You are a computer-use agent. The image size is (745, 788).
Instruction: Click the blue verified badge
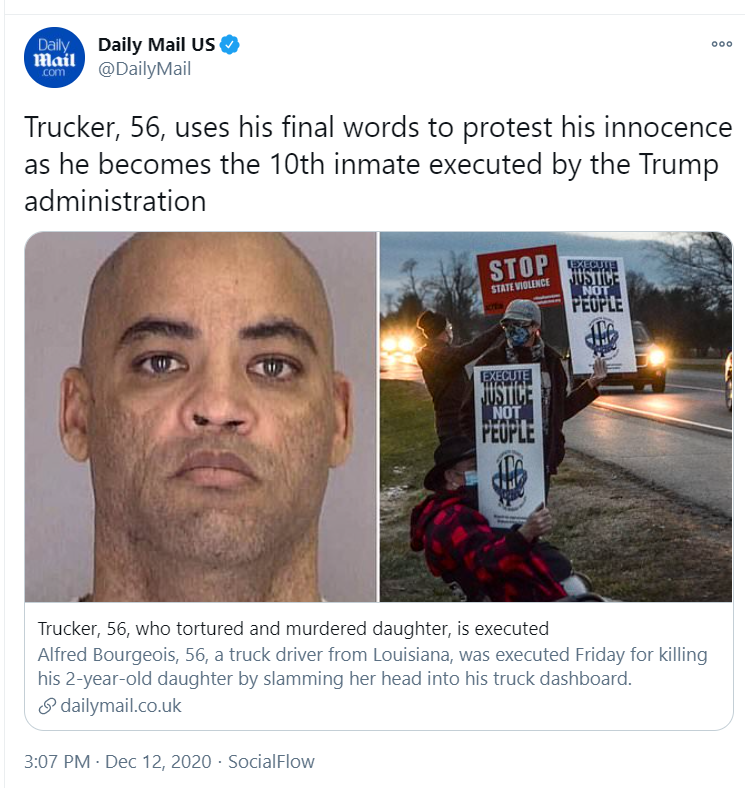pos(230,45)
